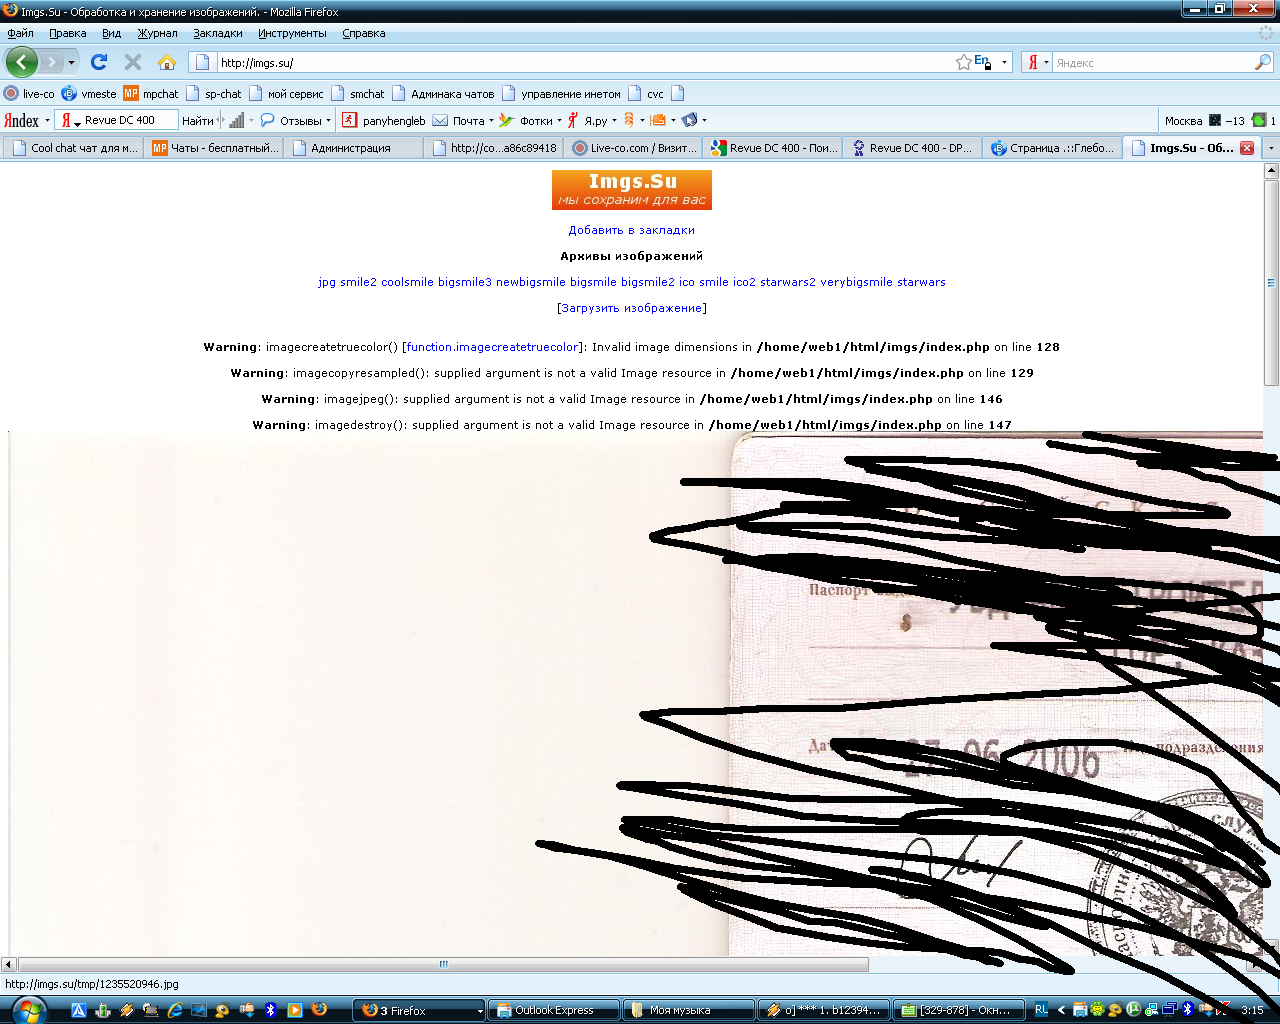This screenshot has width=1280, height=1024.
Task: Bookmark this page with the star icon
Action: coord(963,62)
